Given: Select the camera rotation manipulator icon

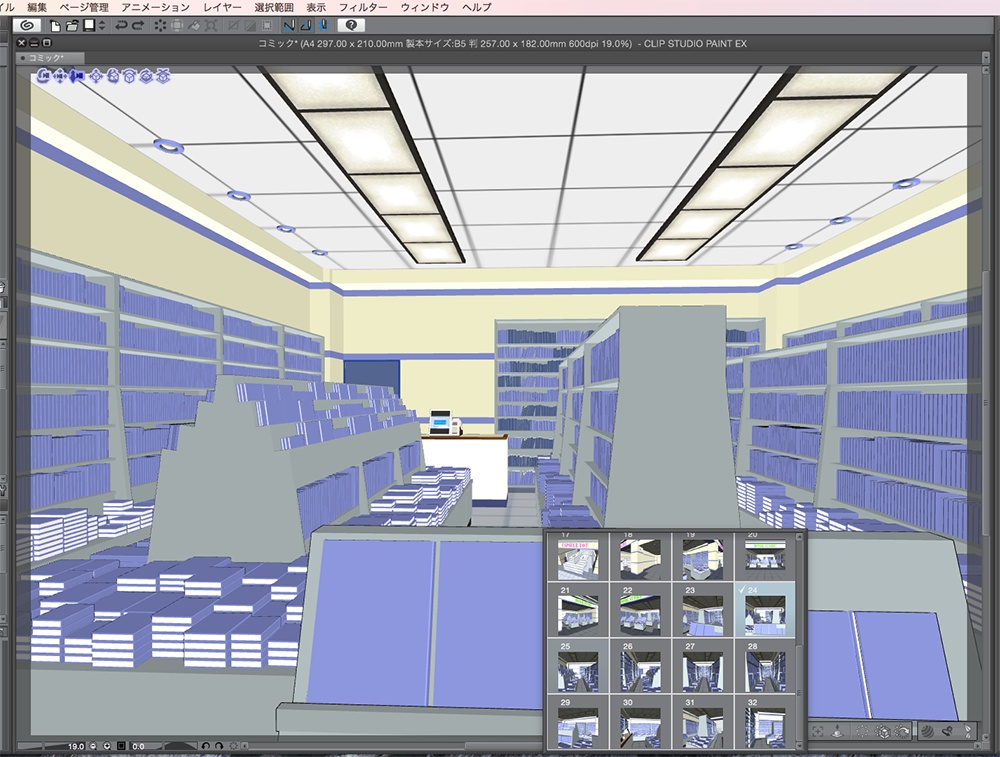Looking at the screenshot, I should pyautogui.click(x=44, y=76).
